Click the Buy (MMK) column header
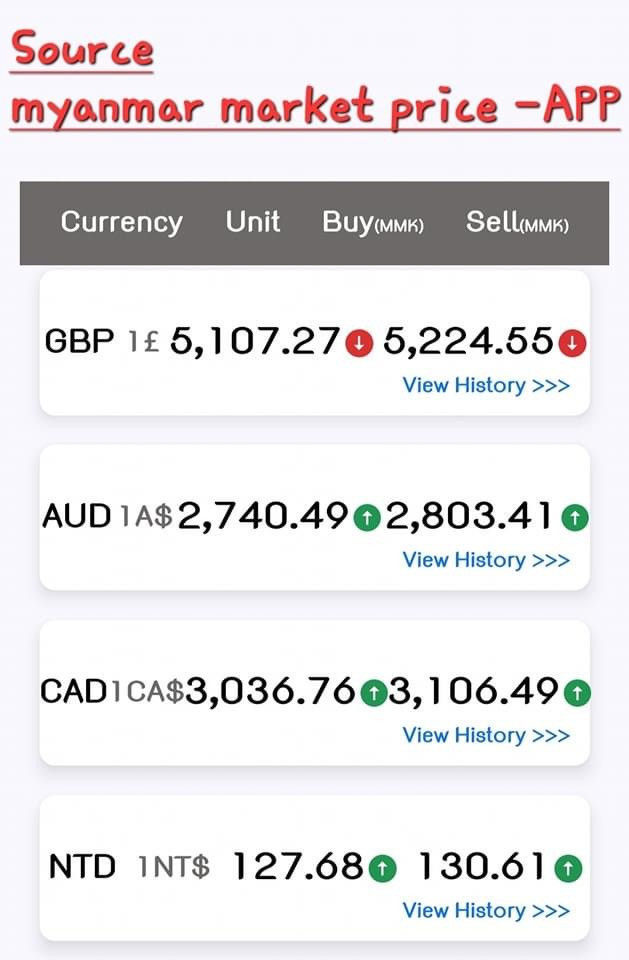The height and width of the screenshot is (960, 629). tap(373, 223)
